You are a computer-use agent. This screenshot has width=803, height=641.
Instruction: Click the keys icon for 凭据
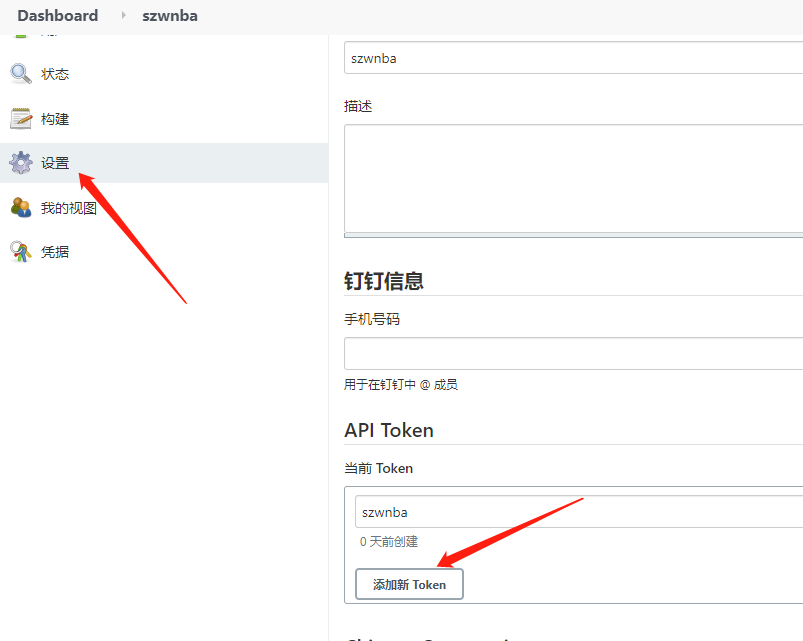(x=20, y=252)
